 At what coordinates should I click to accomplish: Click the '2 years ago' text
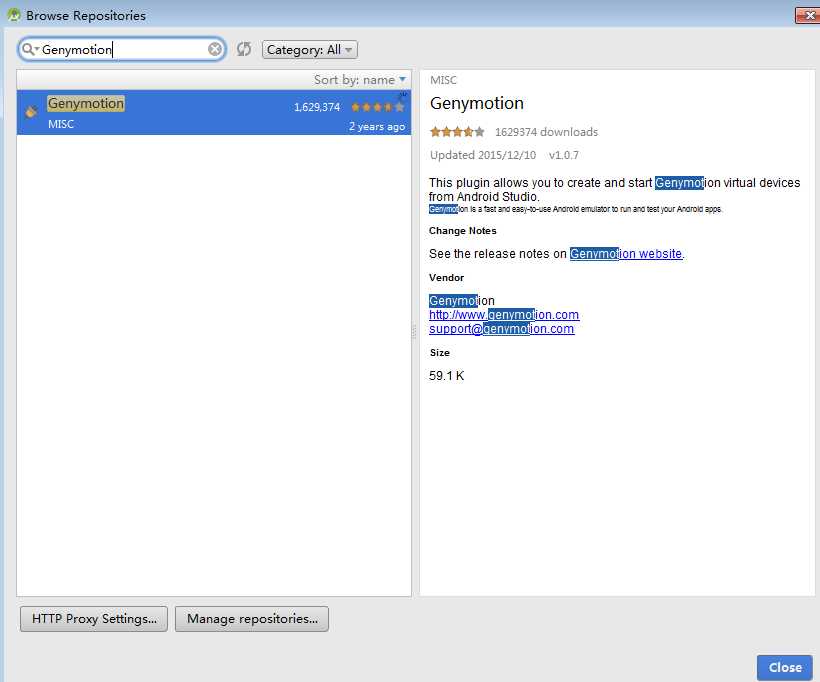point(377,127)
